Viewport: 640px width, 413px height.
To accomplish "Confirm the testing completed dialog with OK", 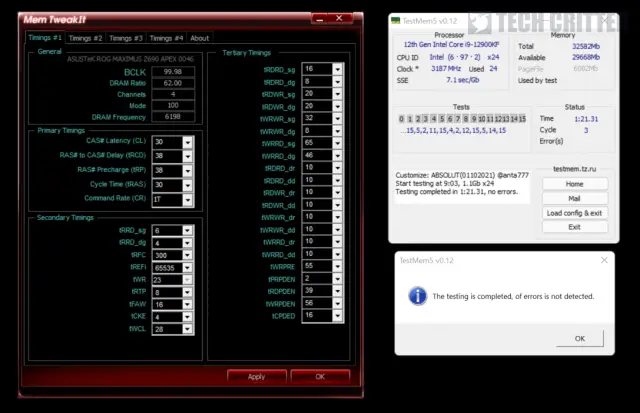I will (x=580, y=338).
